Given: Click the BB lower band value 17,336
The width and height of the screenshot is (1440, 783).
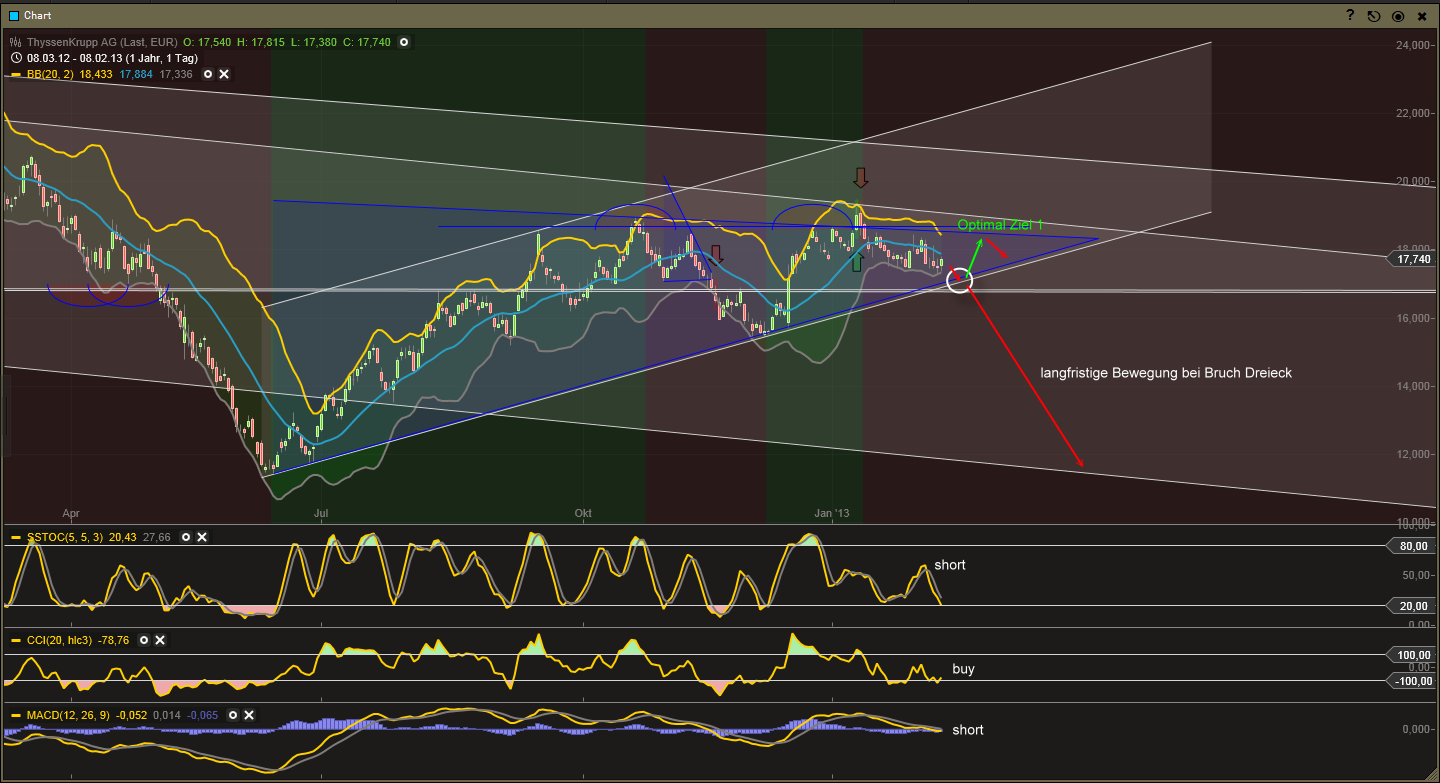Looking at the screenshot, I should point(177,74).
